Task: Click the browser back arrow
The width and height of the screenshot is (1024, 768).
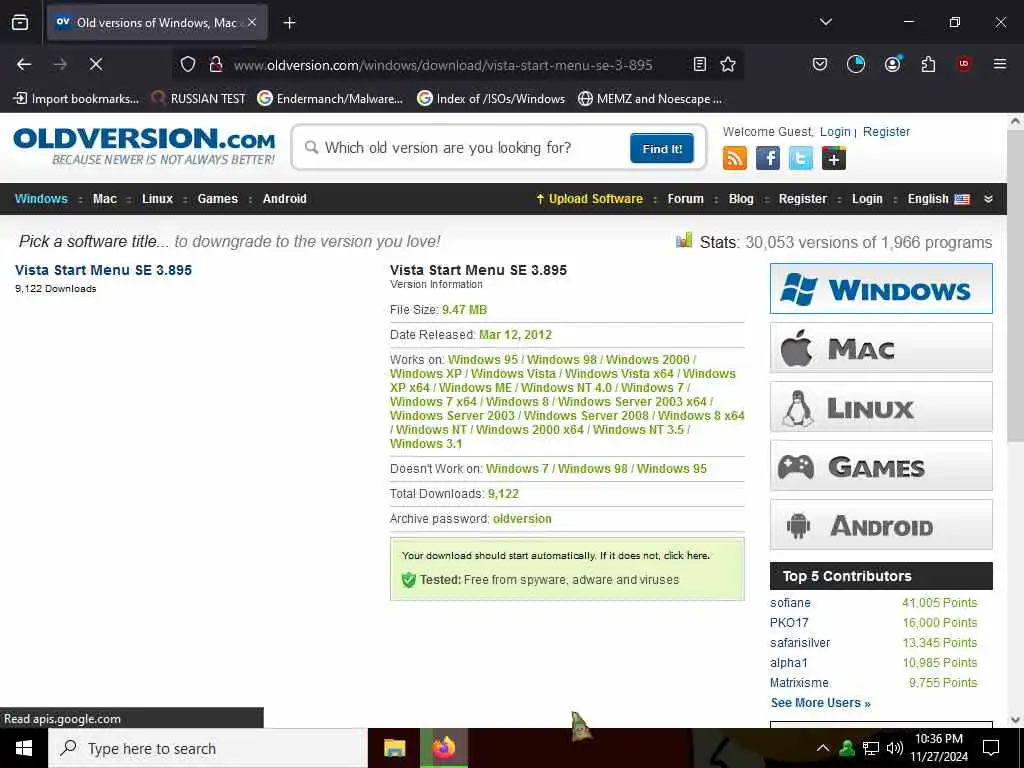Action: [x=24, y=64]
